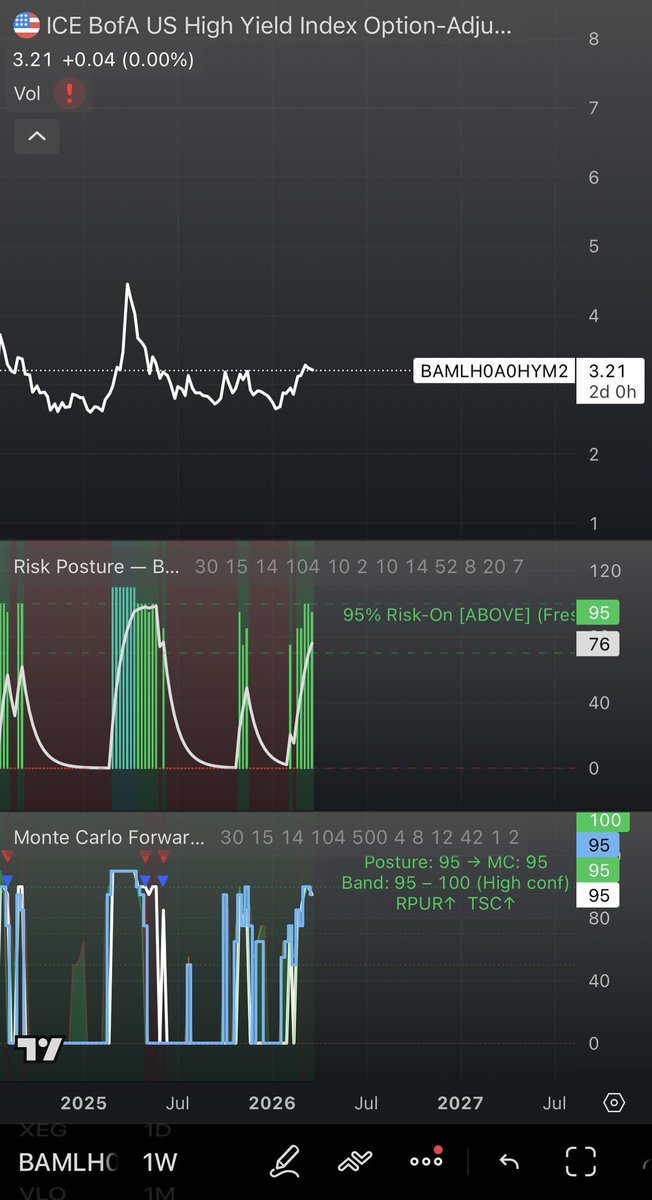Open chart settings hexagon icon
652x1200 pixels.
click(614, 1103)
